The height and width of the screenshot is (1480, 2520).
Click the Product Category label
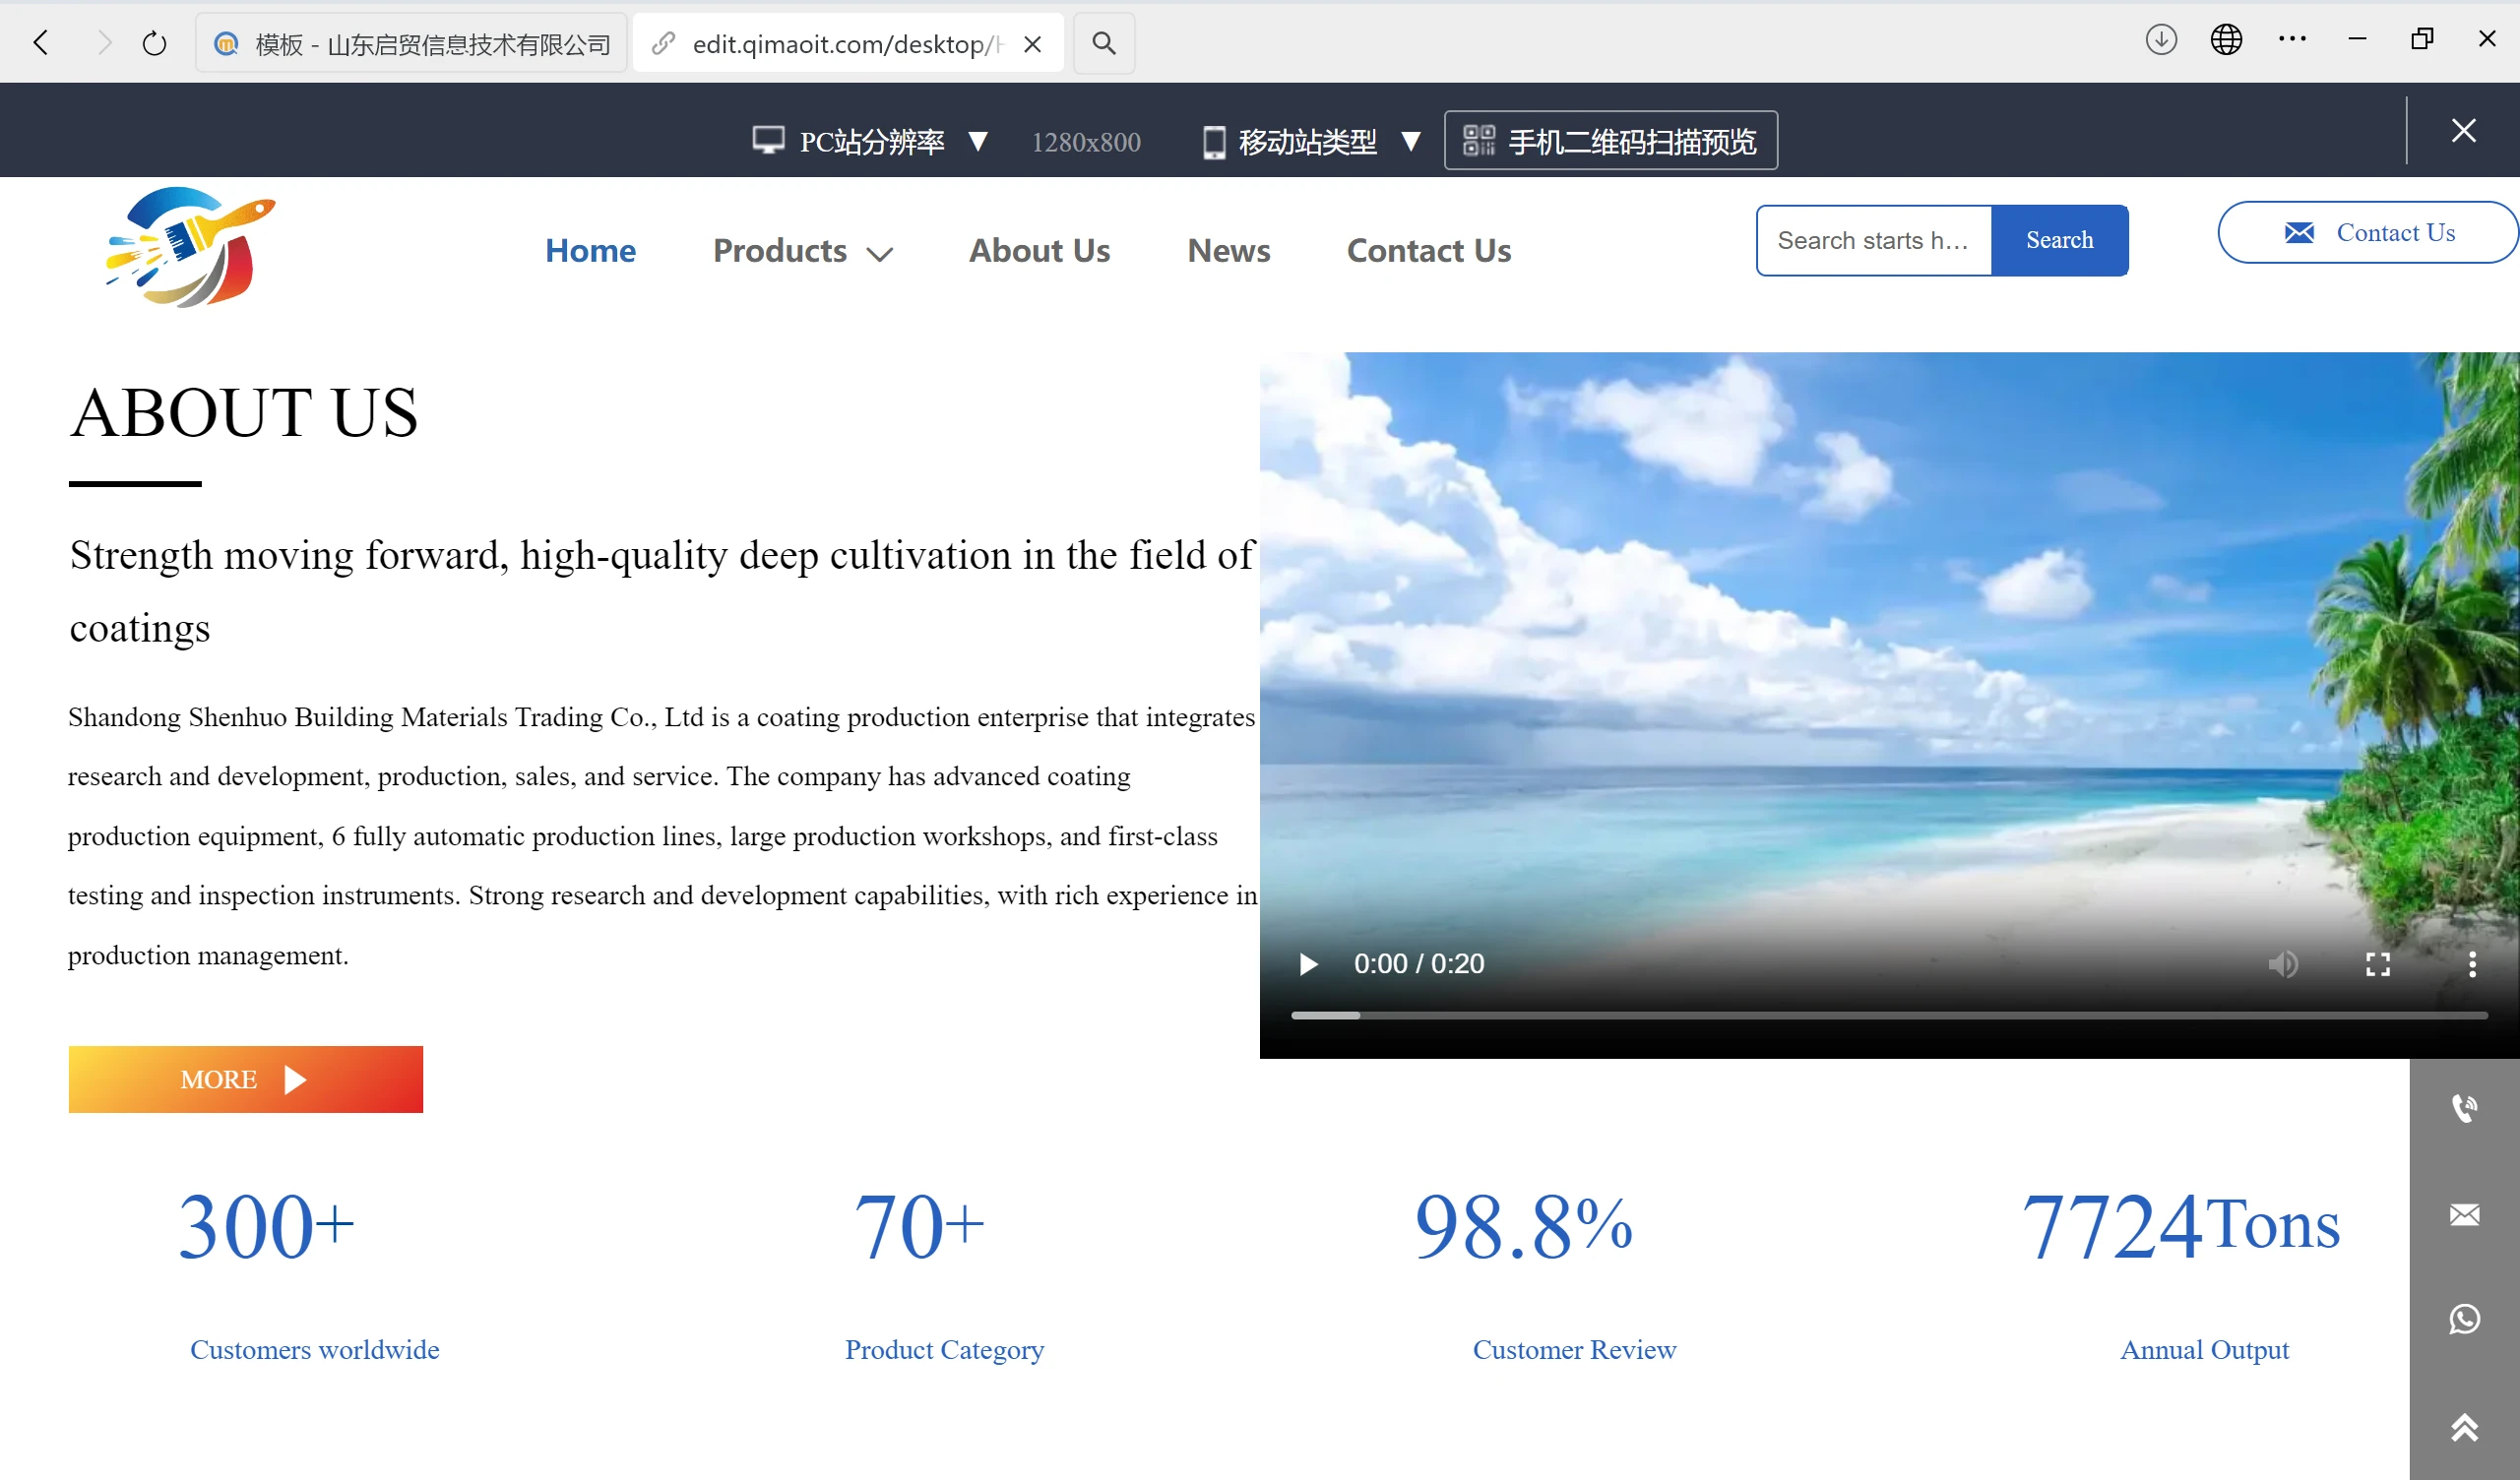(x=944, y=1349)
